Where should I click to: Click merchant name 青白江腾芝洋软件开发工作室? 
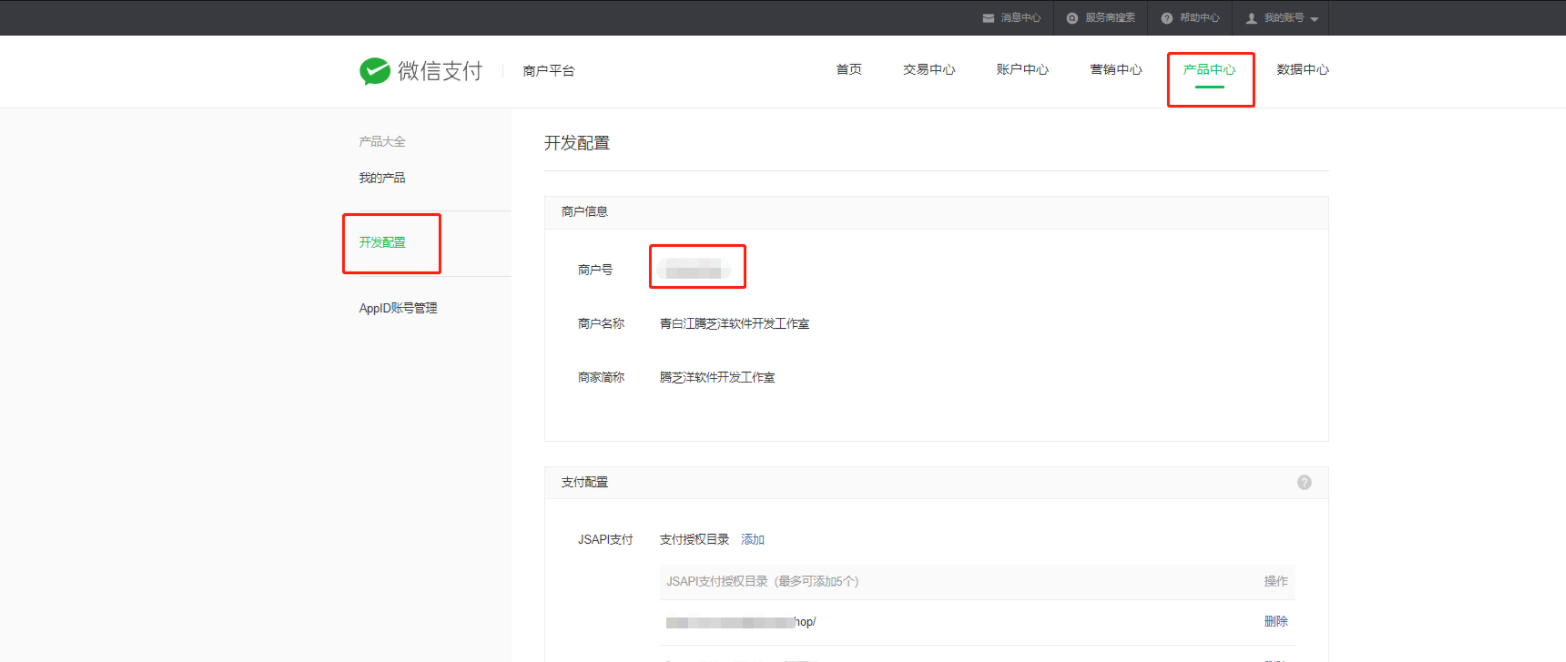735,323
